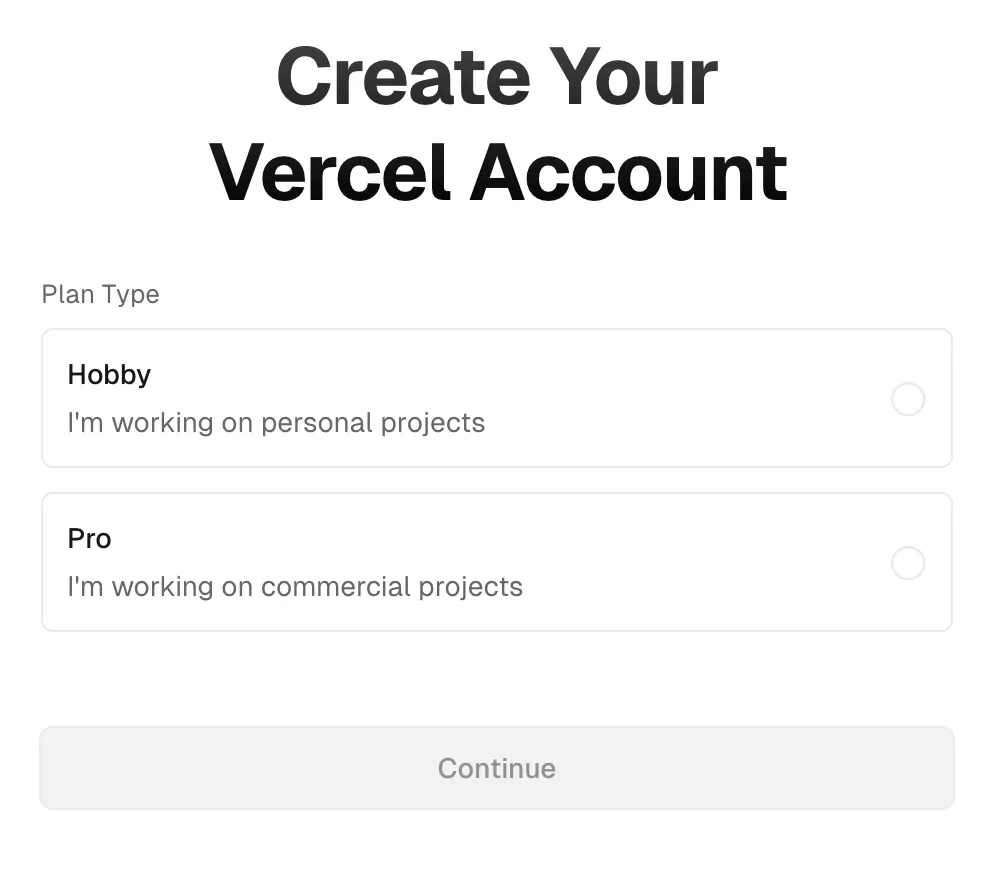Select the Pro radio button
1008x878 pixels.
click(x=907, y=563)
